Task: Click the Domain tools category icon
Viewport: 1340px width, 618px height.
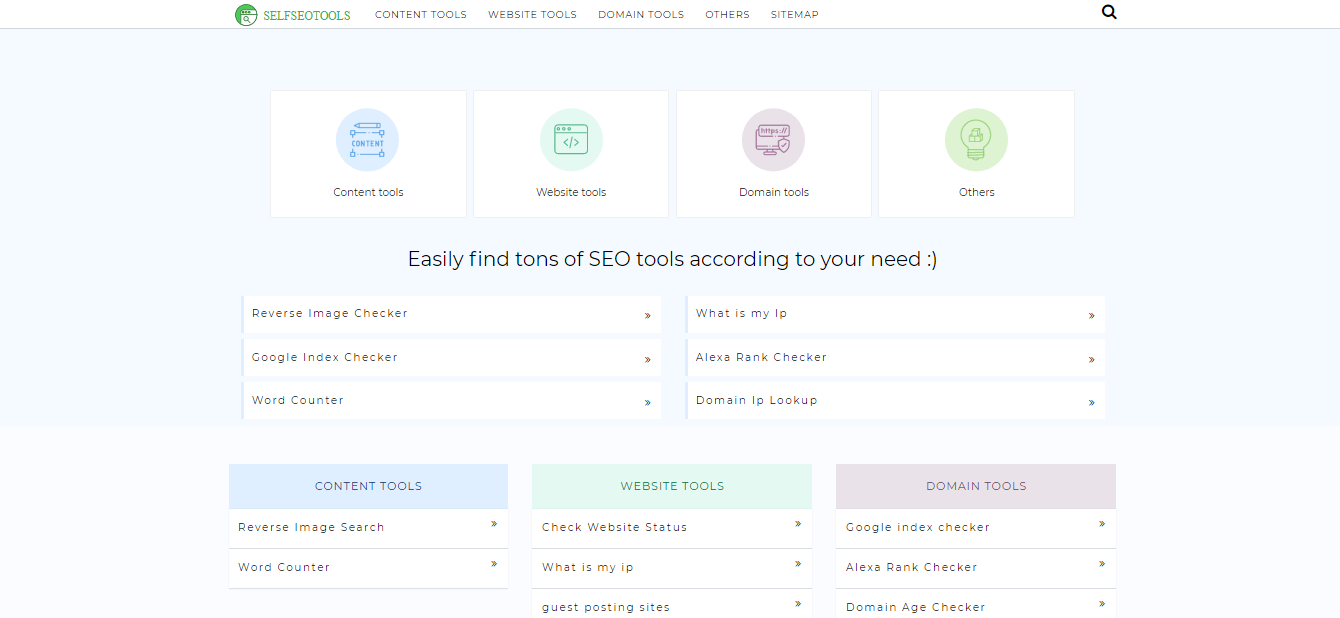Action: tap(773, 139)
